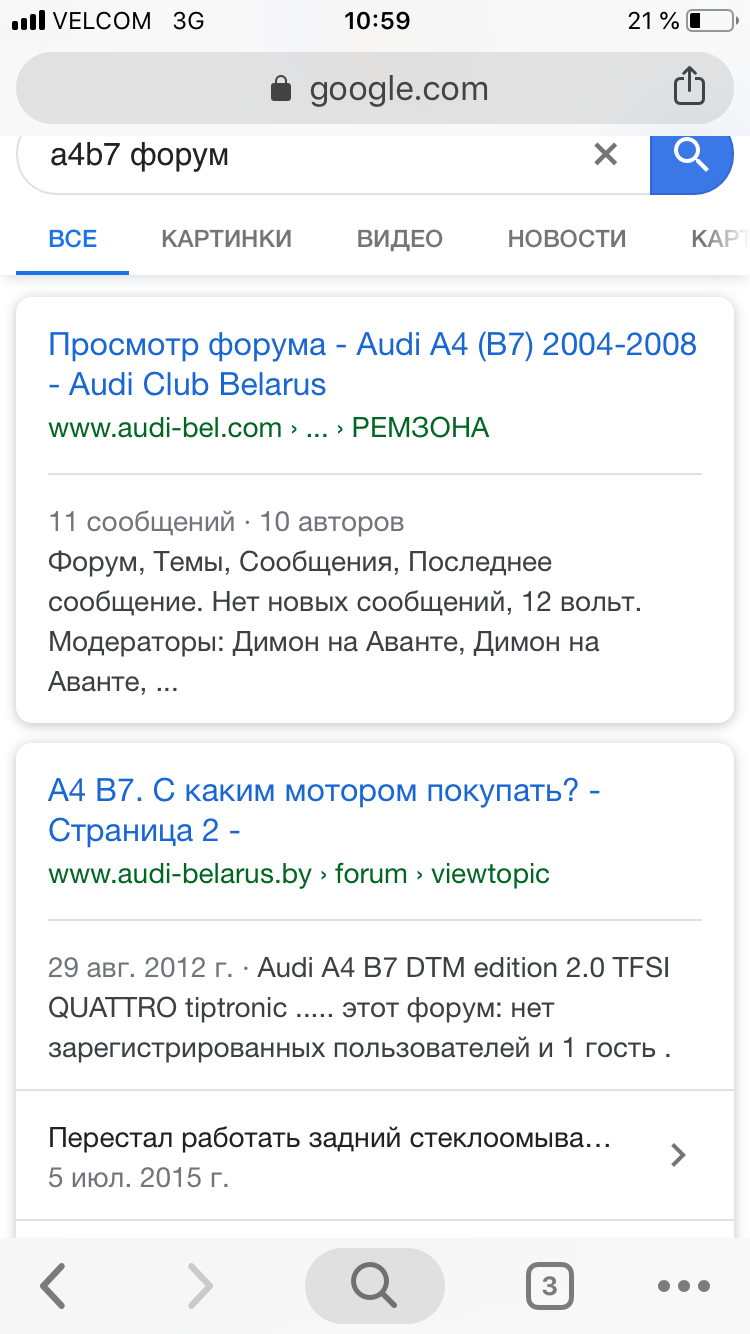Tap the lock icon beside google.com
The image size is (750, 1334).
click(x=281, y=89)
